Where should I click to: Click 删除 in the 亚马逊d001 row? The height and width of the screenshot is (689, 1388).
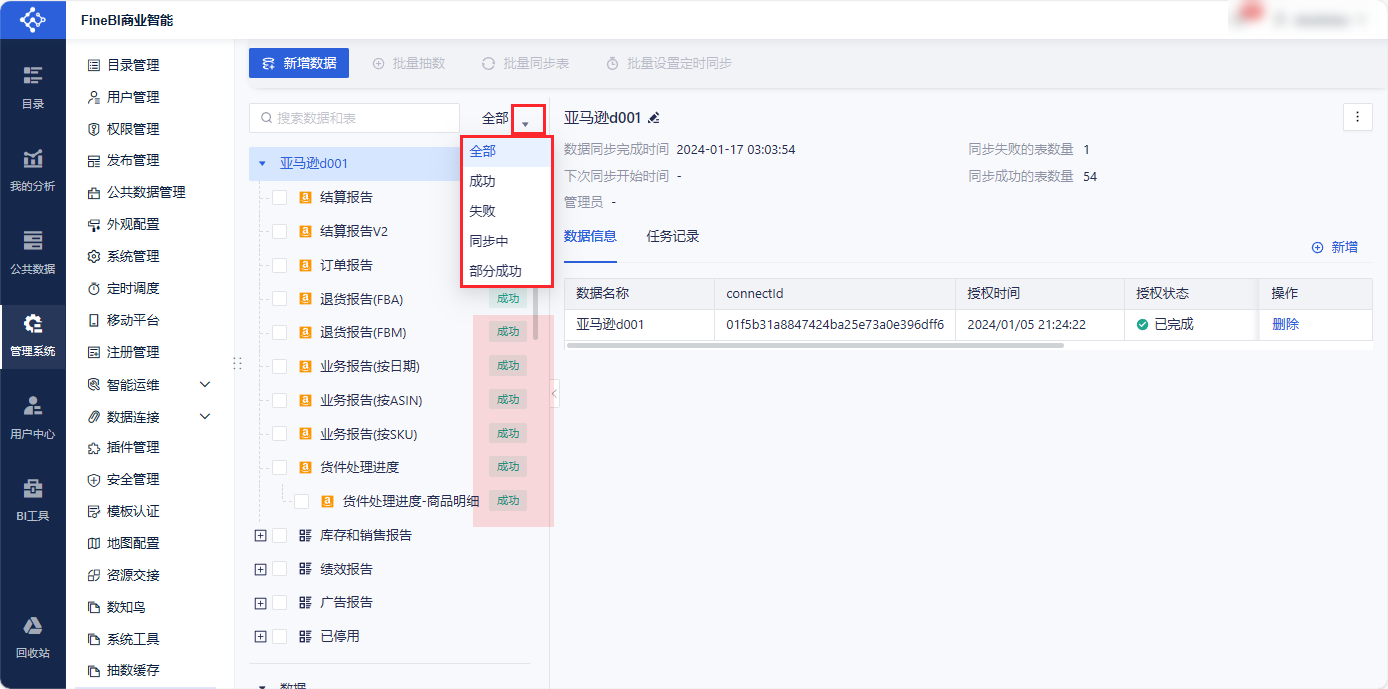[x=1286, y=324]
